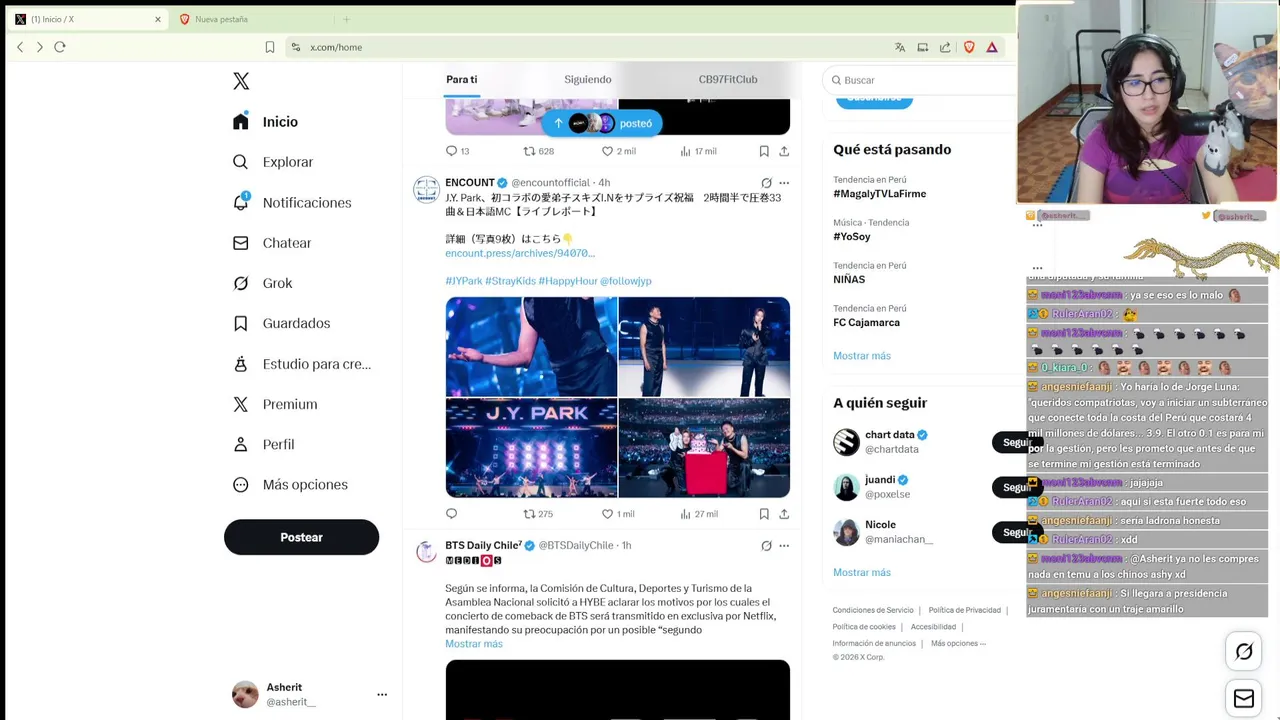Click the #JYPark hashtag
The width and height of the screenshot is (1280, 720).
pos(464,281)
